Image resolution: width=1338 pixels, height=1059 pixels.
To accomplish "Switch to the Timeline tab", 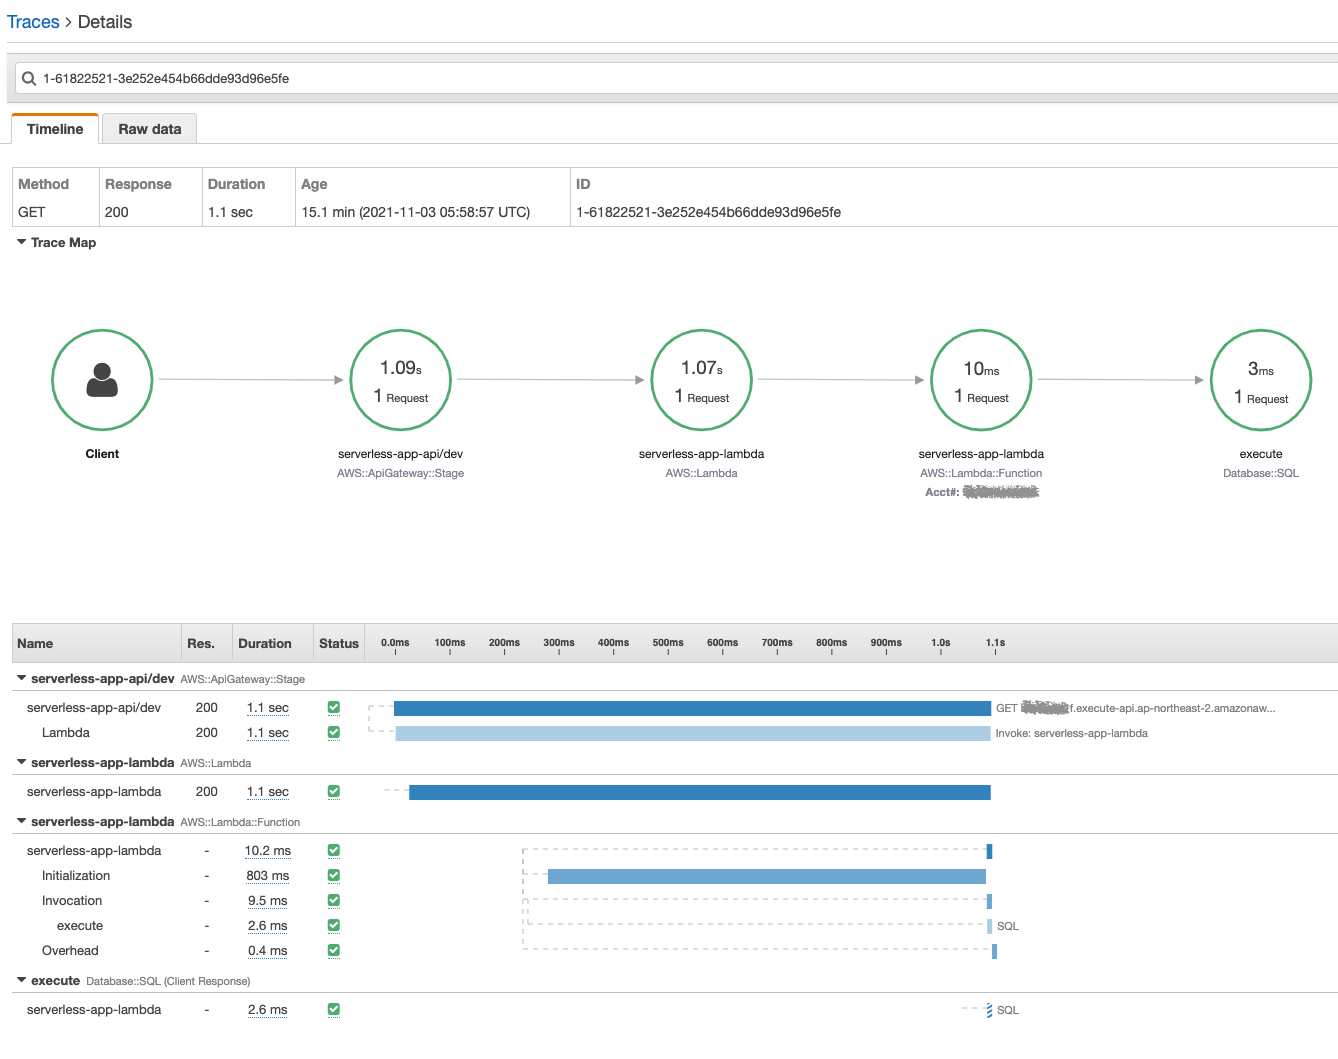I will pyautogui.click(x=55, y=129).
